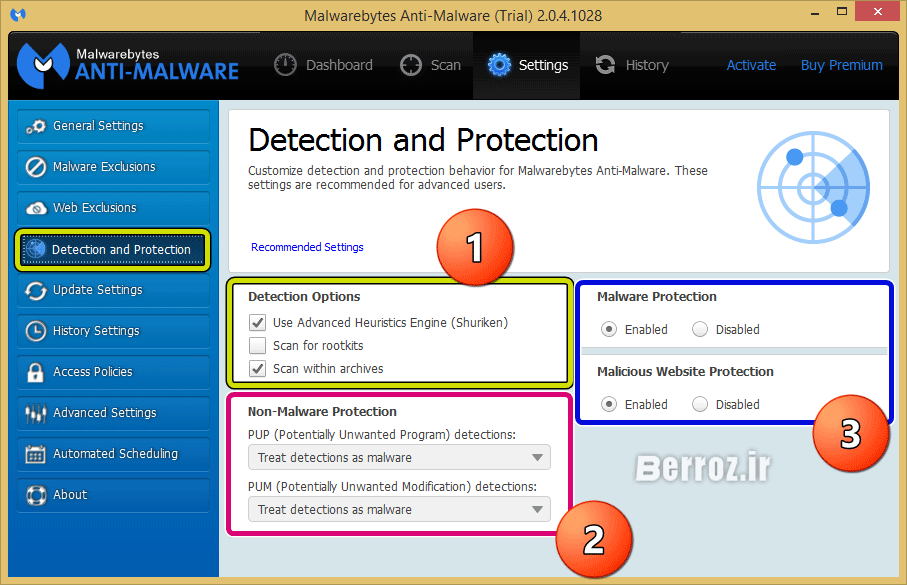This screenshot has height=585, width=907.
Task: Click the Update Settings arrows icon
Action: [36, 290]
